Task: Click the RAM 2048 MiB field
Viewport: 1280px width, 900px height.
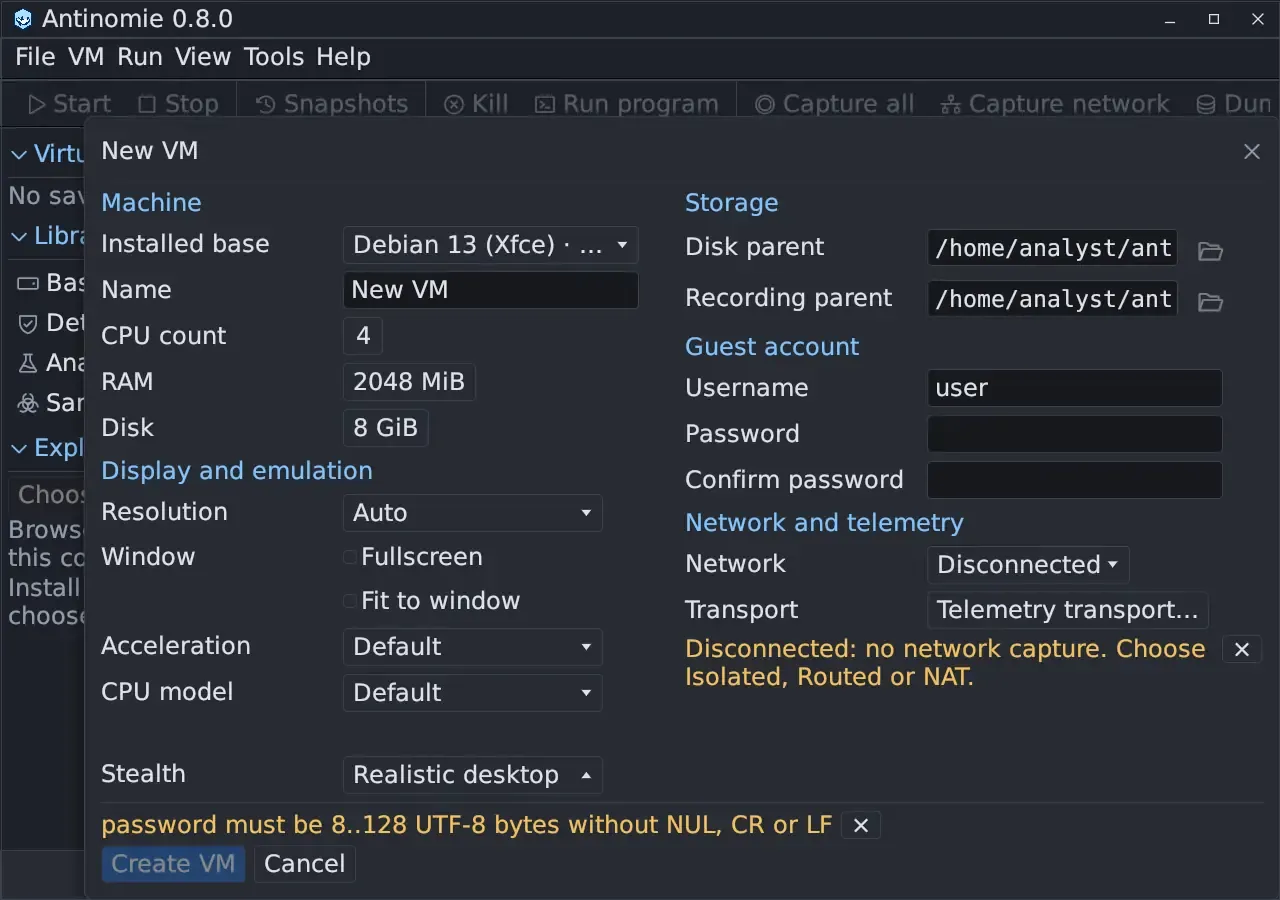Action: click(x=409, y=383)
